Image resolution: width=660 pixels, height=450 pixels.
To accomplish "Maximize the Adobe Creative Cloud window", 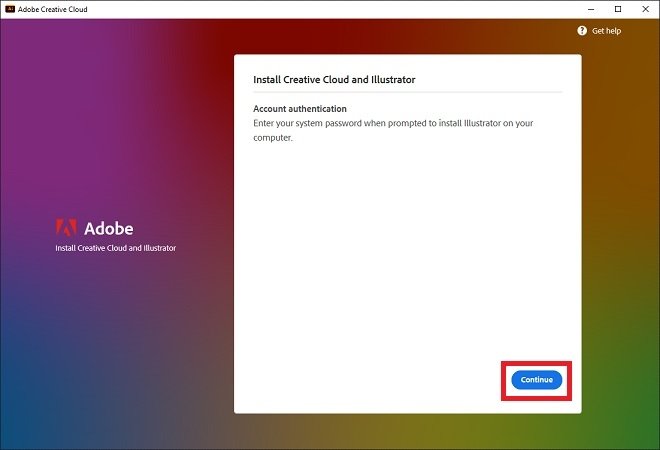I will pyautogui.click(x=618, y=9).
